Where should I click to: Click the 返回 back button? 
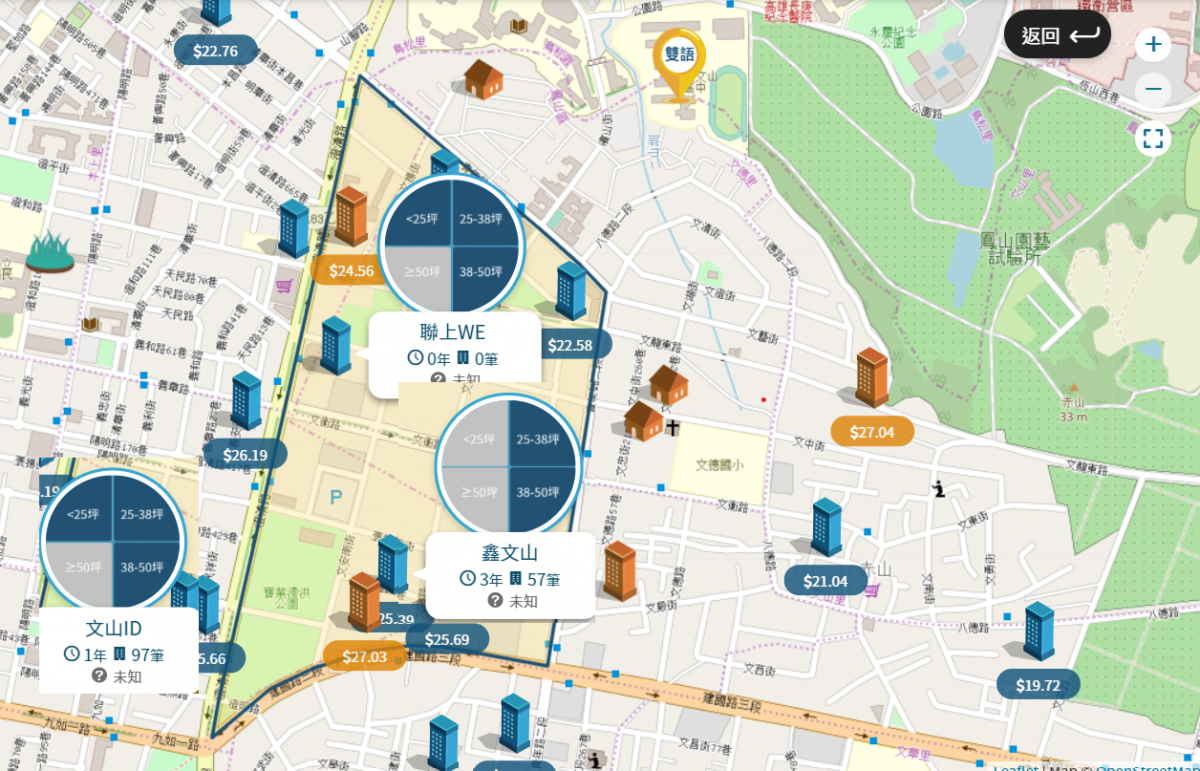(x=1058, y=35)
